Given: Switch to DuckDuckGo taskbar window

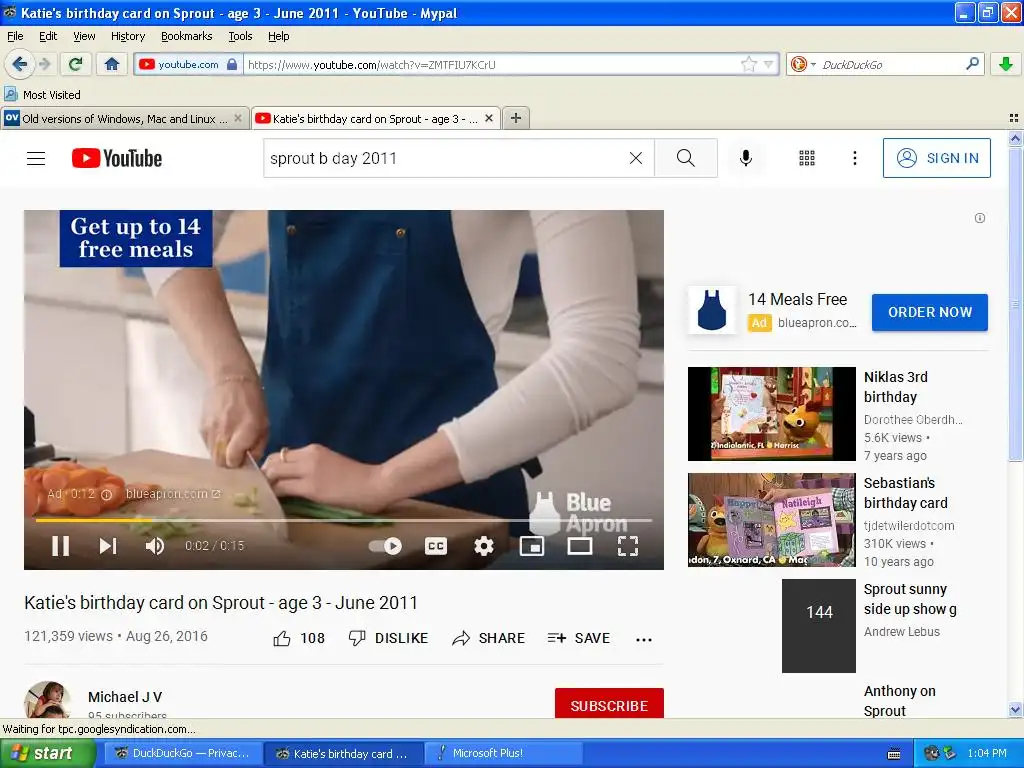Looking at the screenshot, I should [x=182, y=753].
